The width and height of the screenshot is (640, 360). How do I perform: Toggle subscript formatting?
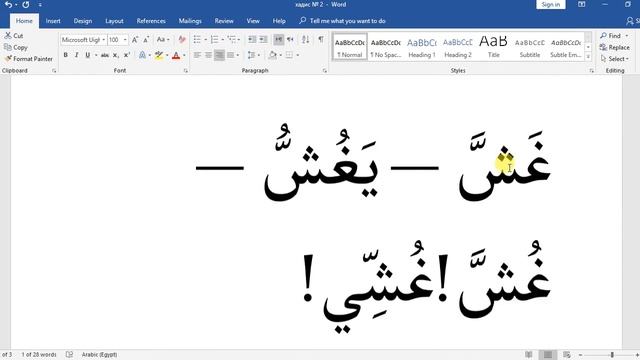click(116, 55)
